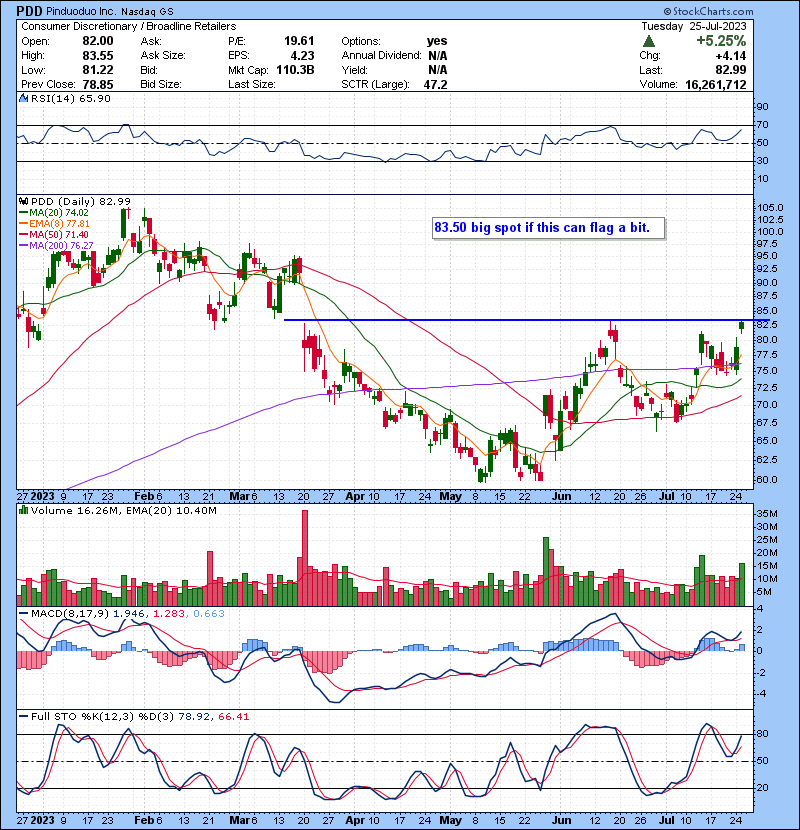The image size is (800, 830).
Task: Click the Pinduoduo Inc. company name
Action: pyautogui.click(x=81, y=12)
